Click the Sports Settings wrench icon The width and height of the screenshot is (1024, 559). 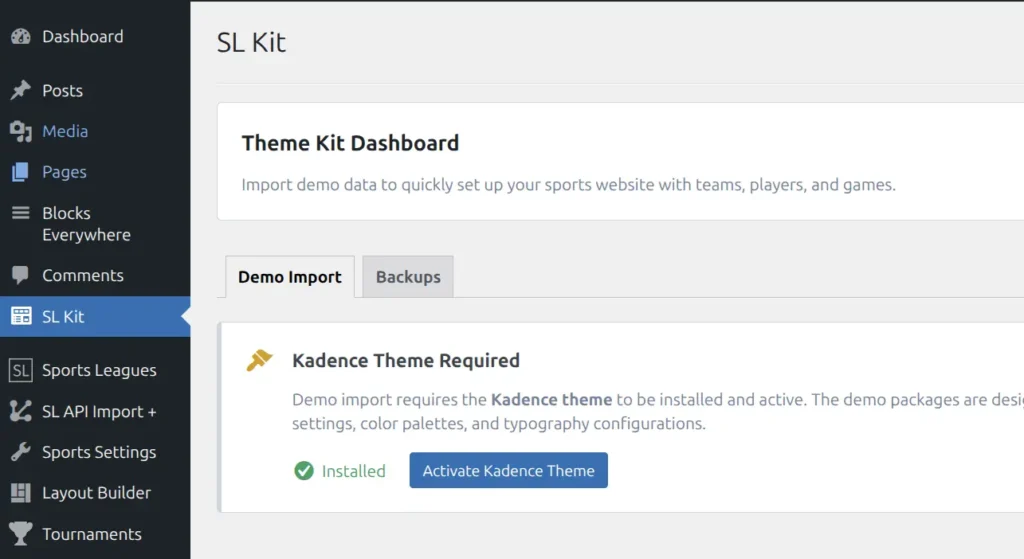(x=21, y=452)
